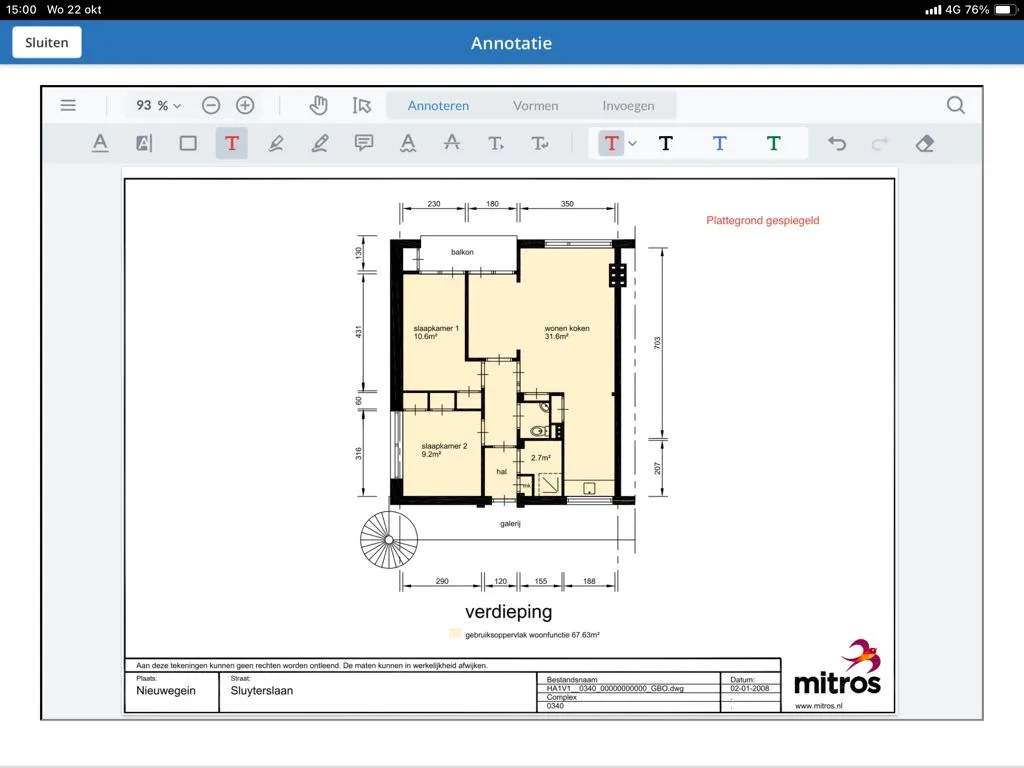Toggle the highlighter marker tool
1024x768 pixels.
click(276, 143)
